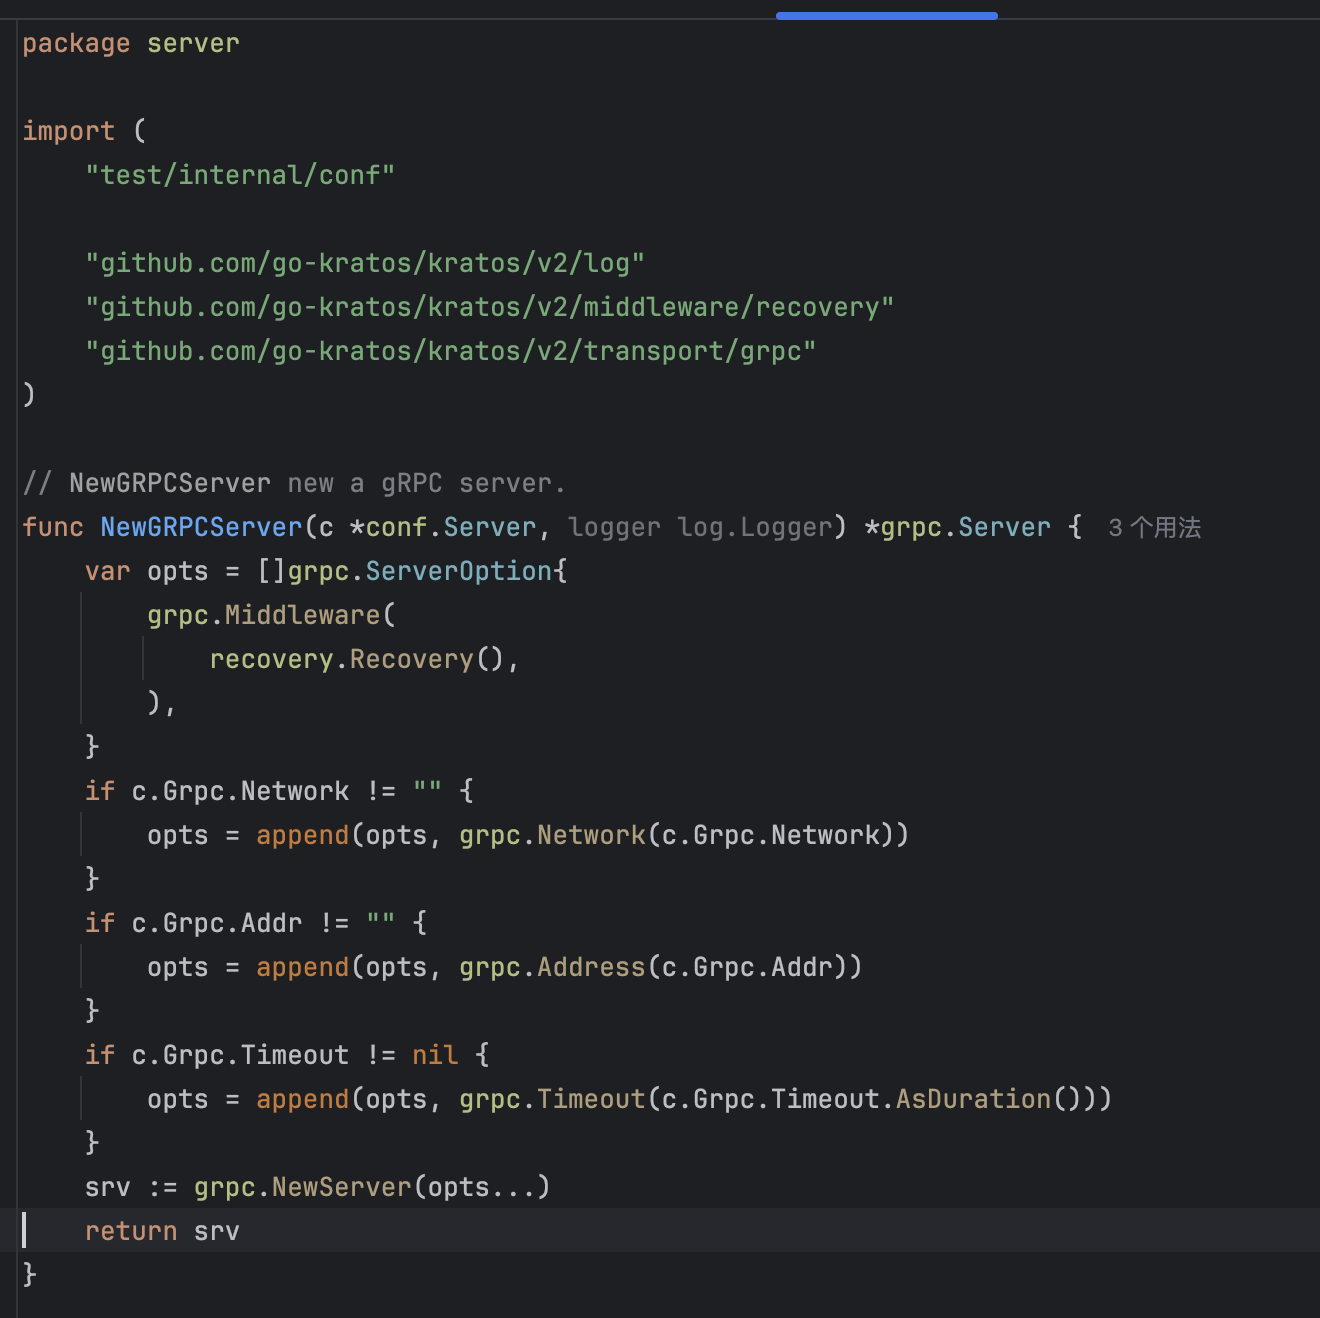Viewport: 1320px width, 1318px height.
Task: Click the "import" keyword
Action: (x=68, y=131)
